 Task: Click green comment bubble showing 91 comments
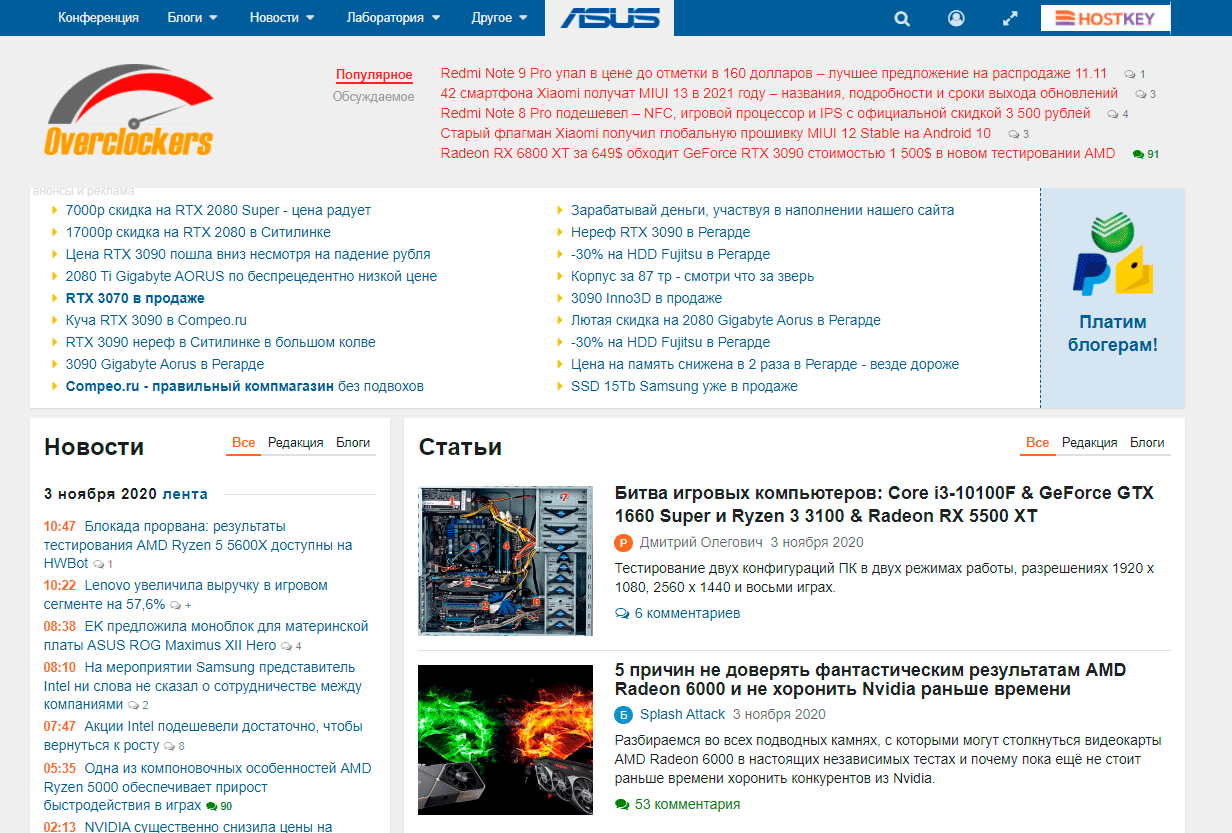tap(1145, 154)
